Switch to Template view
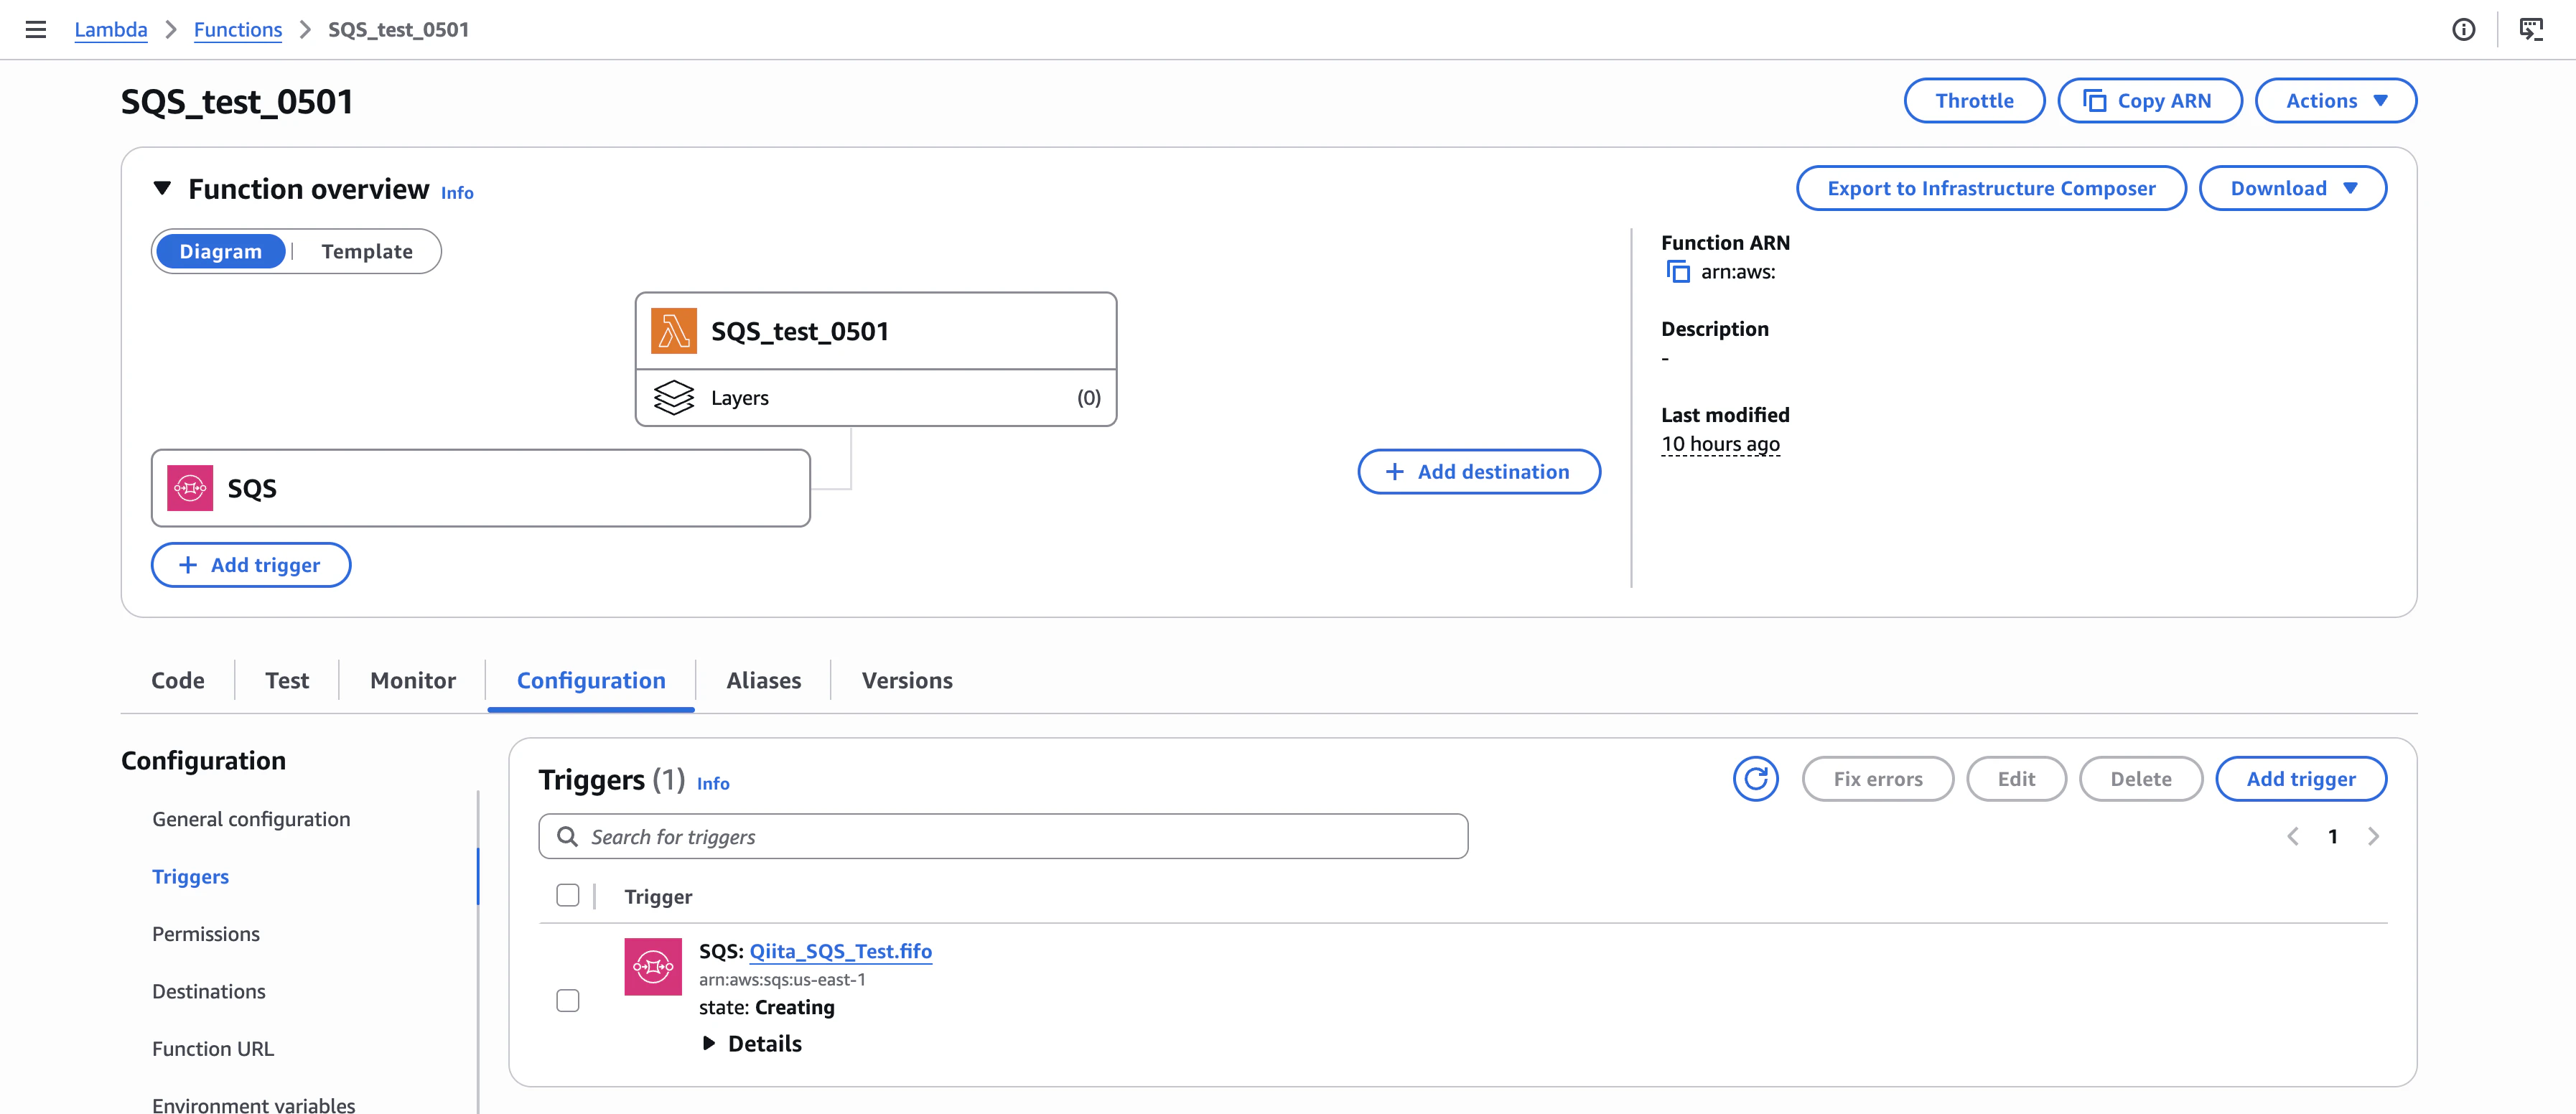The height and width of the screenshot is (1114, 2576). tap(367, 251)
